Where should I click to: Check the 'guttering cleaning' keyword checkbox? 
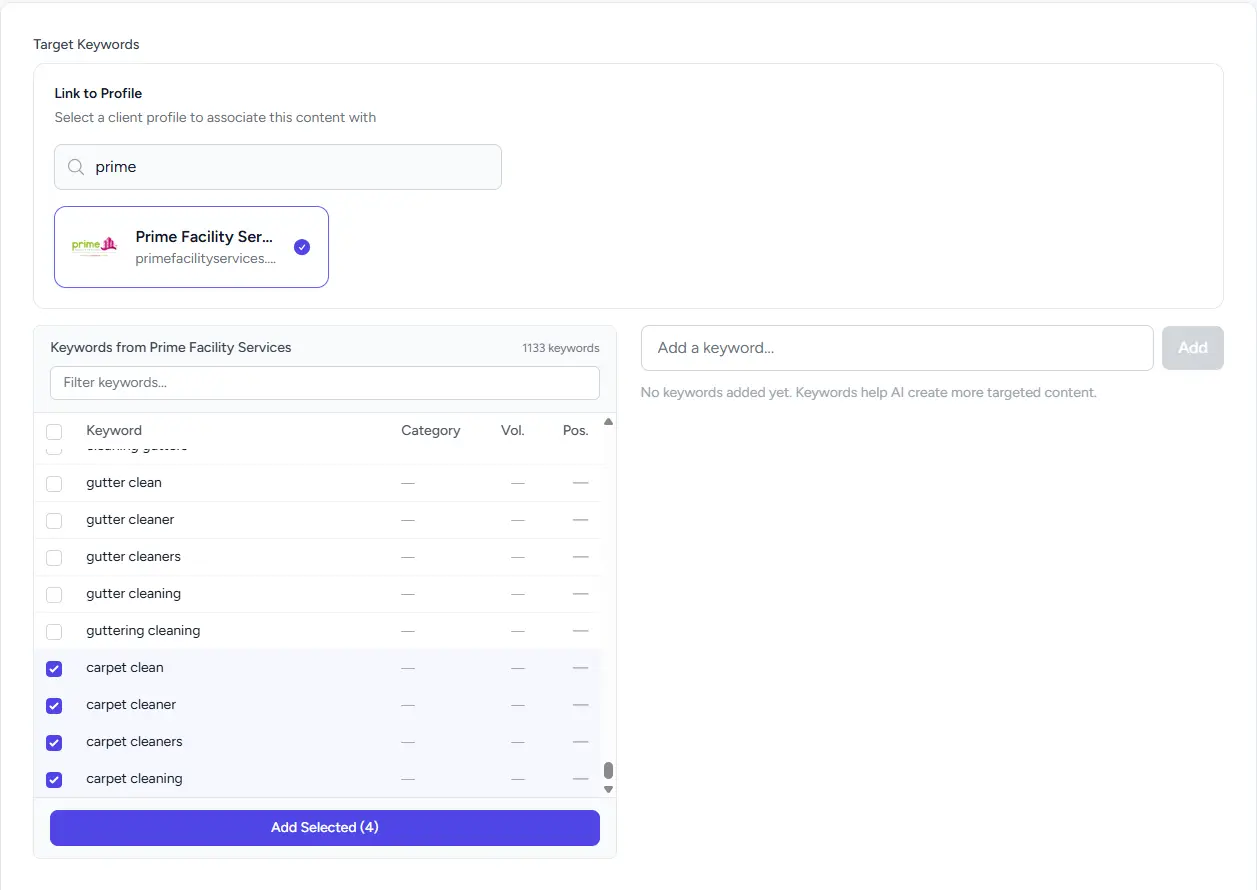click(54, 632)
